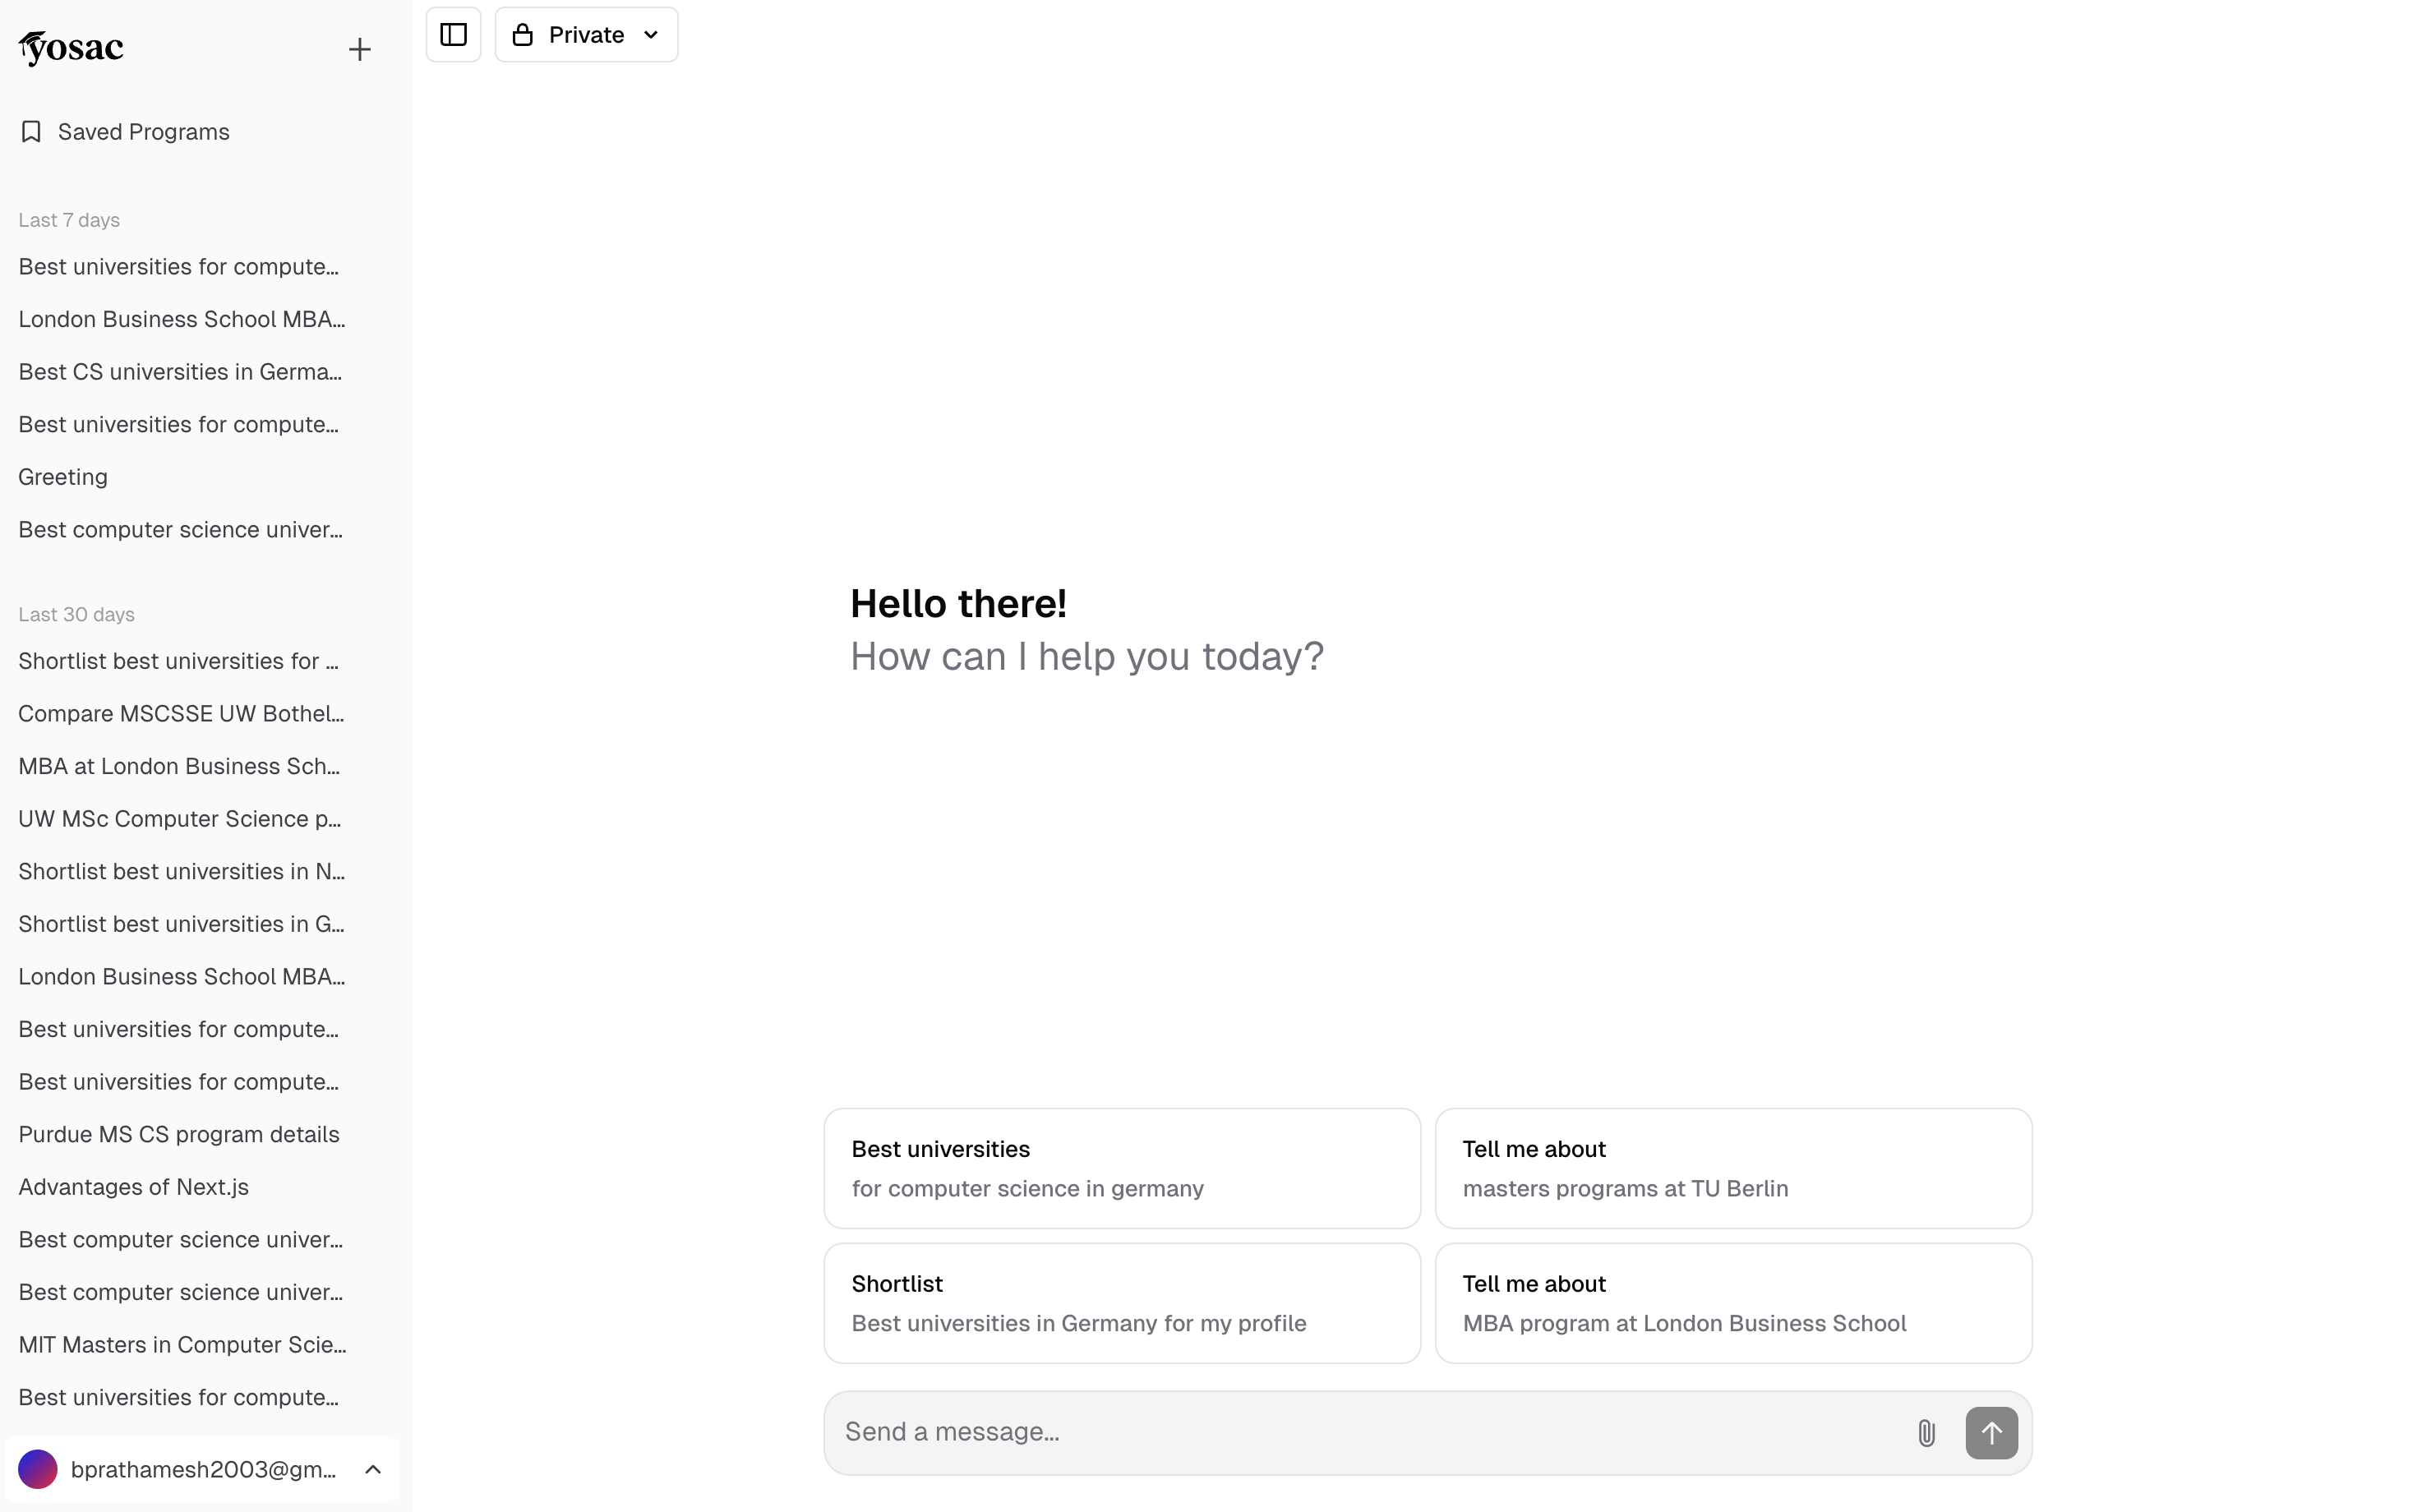
Task: Click the Yosac logo
Action: point(71,48)
